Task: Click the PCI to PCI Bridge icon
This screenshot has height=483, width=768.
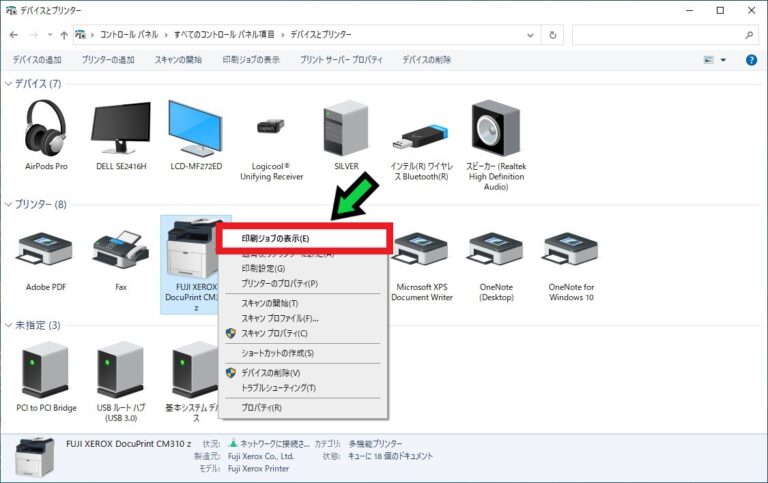Action: (46, 370)
